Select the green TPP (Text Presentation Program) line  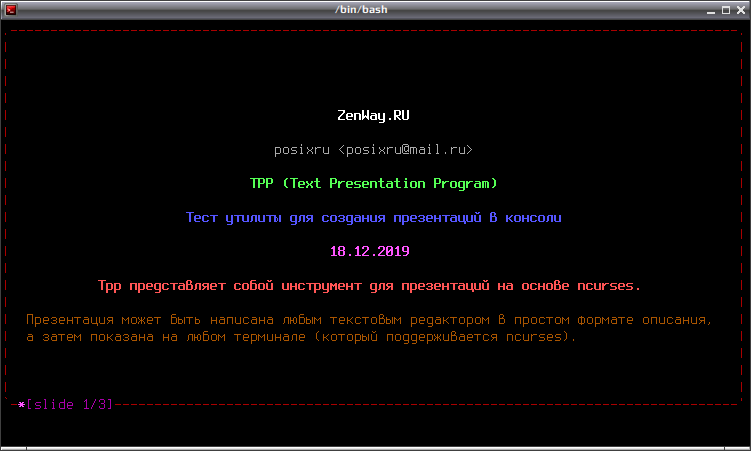[373, 184]
